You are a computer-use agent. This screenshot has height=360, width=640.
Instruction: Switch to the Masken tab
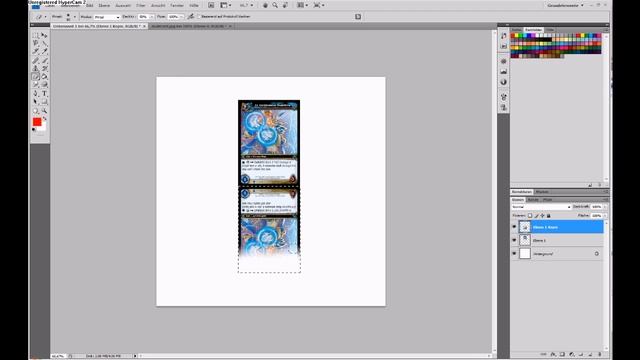(x=542, y=192)
